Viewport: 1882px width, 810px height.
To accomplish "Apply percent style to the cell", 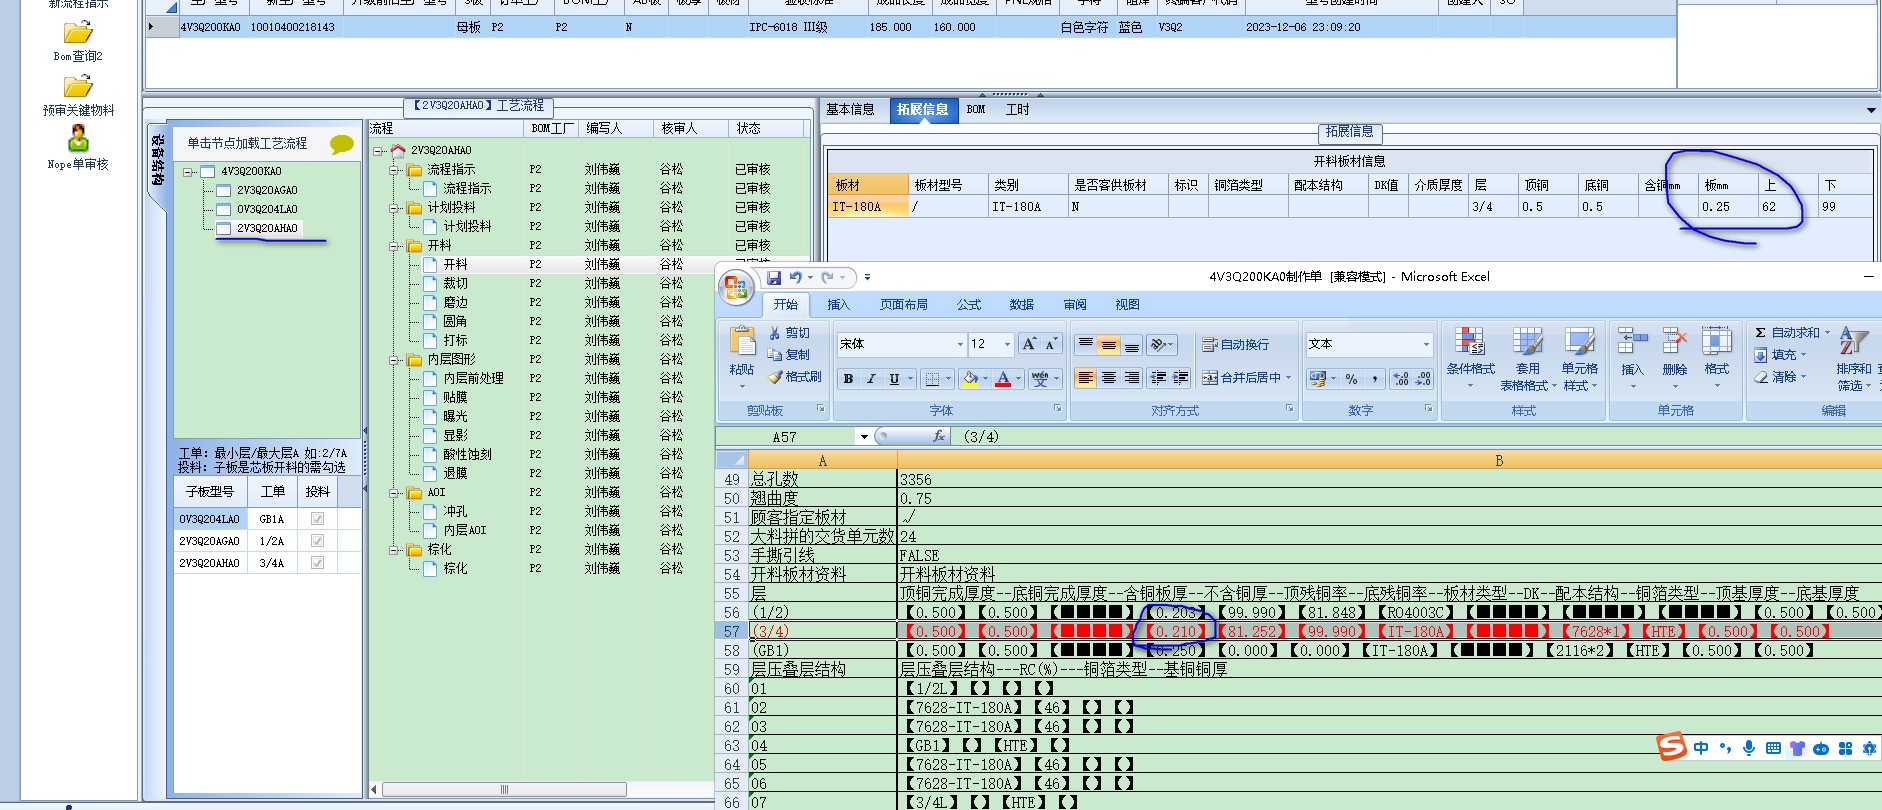I will tap(1351, 379).
